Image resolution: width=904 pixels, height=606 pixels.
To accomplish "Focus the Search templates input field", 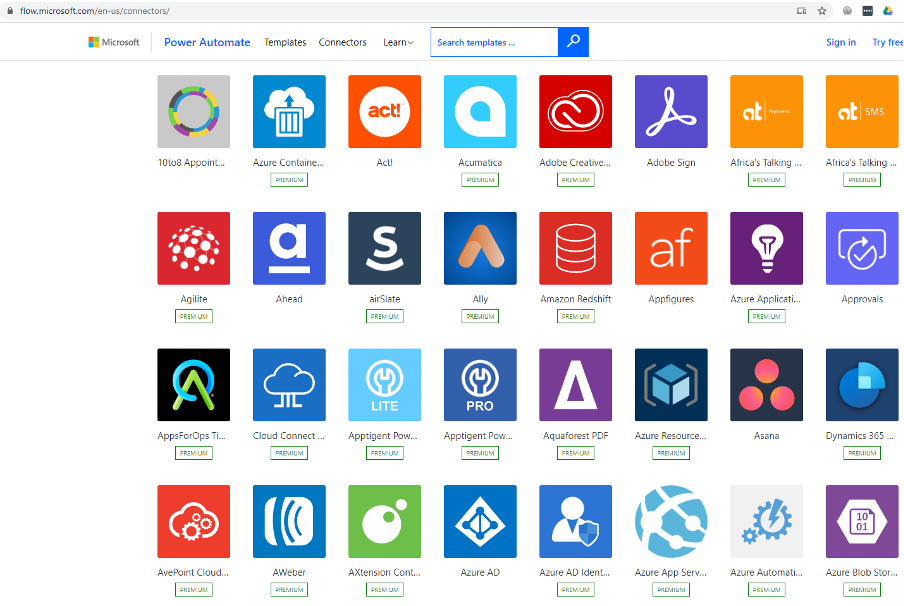I will point(494,43).
